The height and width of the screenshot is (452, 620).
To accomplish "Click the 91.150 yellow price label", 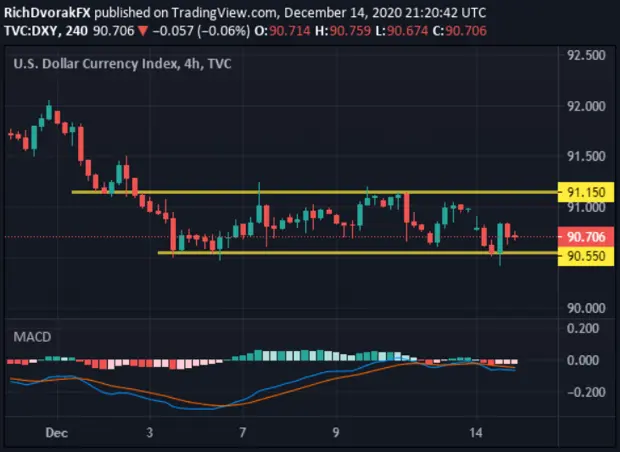I will [x=586, y=192].
